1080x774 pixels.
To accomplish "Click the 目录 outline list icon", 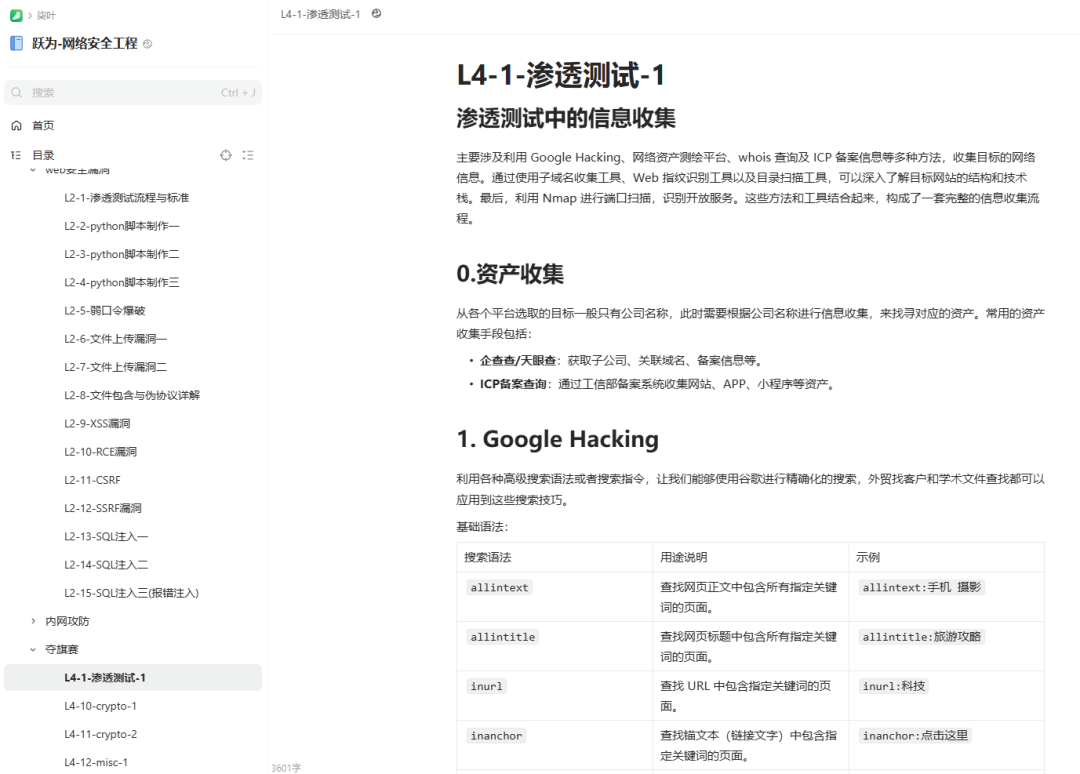I will tap(17, 155).
